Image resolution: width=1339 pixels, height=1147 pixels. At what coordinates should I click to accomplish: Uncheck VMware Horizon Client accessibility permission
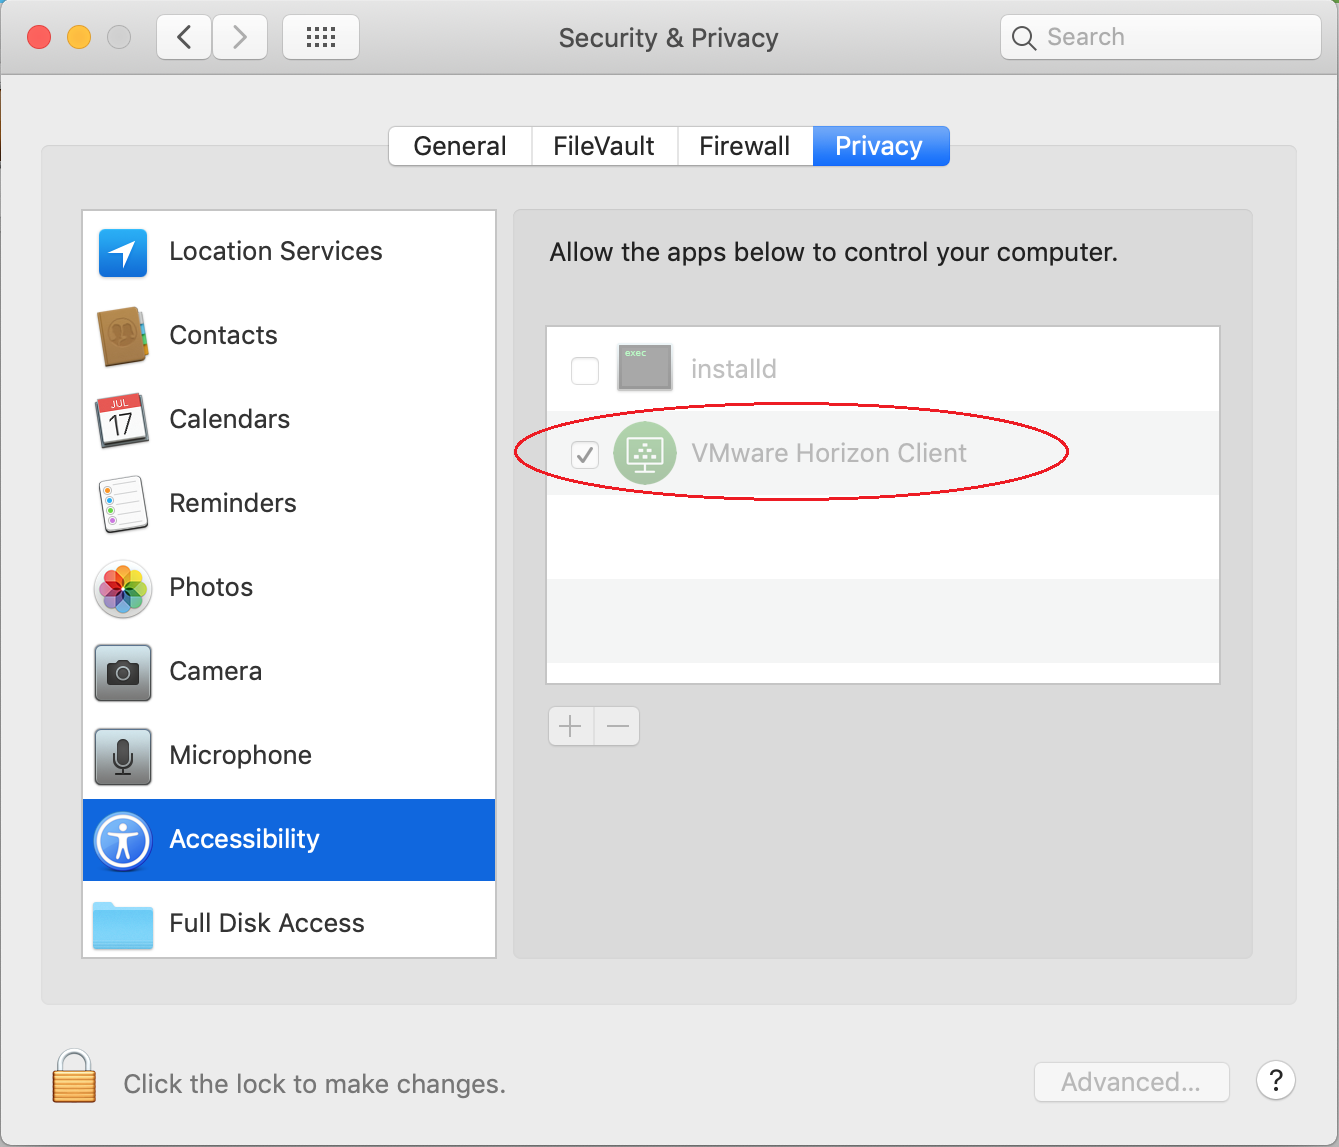(x=585, y=454)
